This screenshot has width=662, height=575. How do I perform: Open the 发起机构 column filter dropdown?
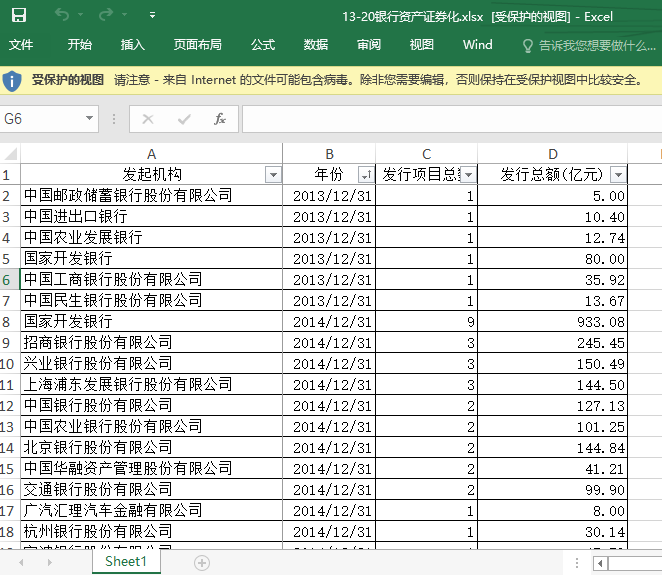pos(273,175)
